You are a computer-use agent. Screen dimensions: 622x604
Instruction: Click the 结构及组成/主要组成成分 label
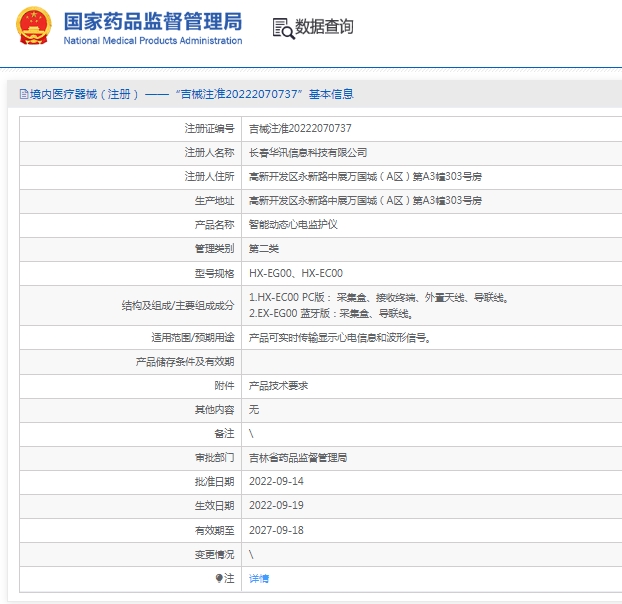pos(178,306)
